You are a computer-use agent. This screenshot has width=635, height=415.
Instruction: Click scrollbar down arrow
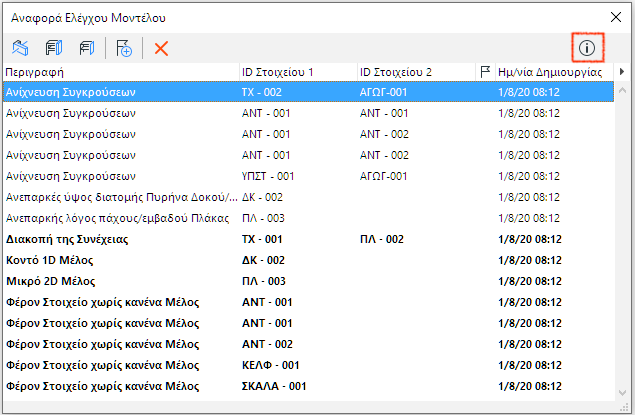622,392
